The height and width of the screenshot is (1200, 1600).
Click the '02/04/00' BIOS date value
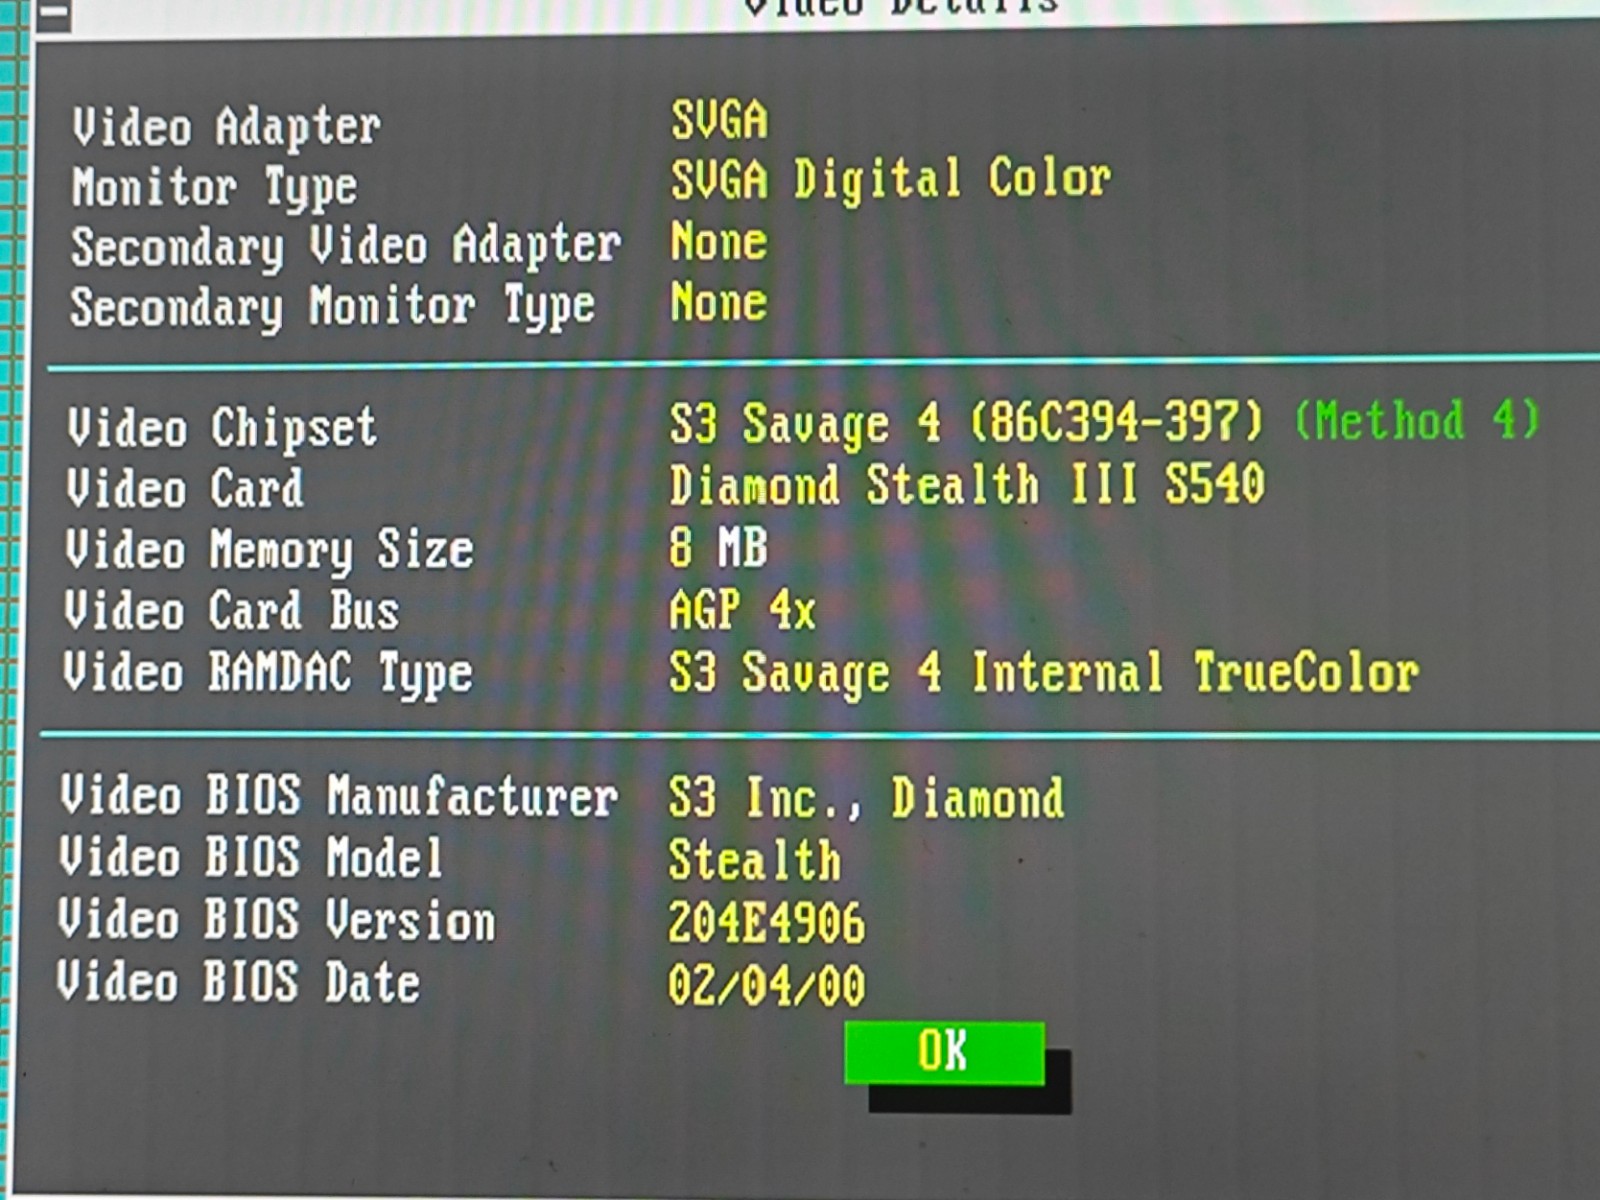point(767,985)
